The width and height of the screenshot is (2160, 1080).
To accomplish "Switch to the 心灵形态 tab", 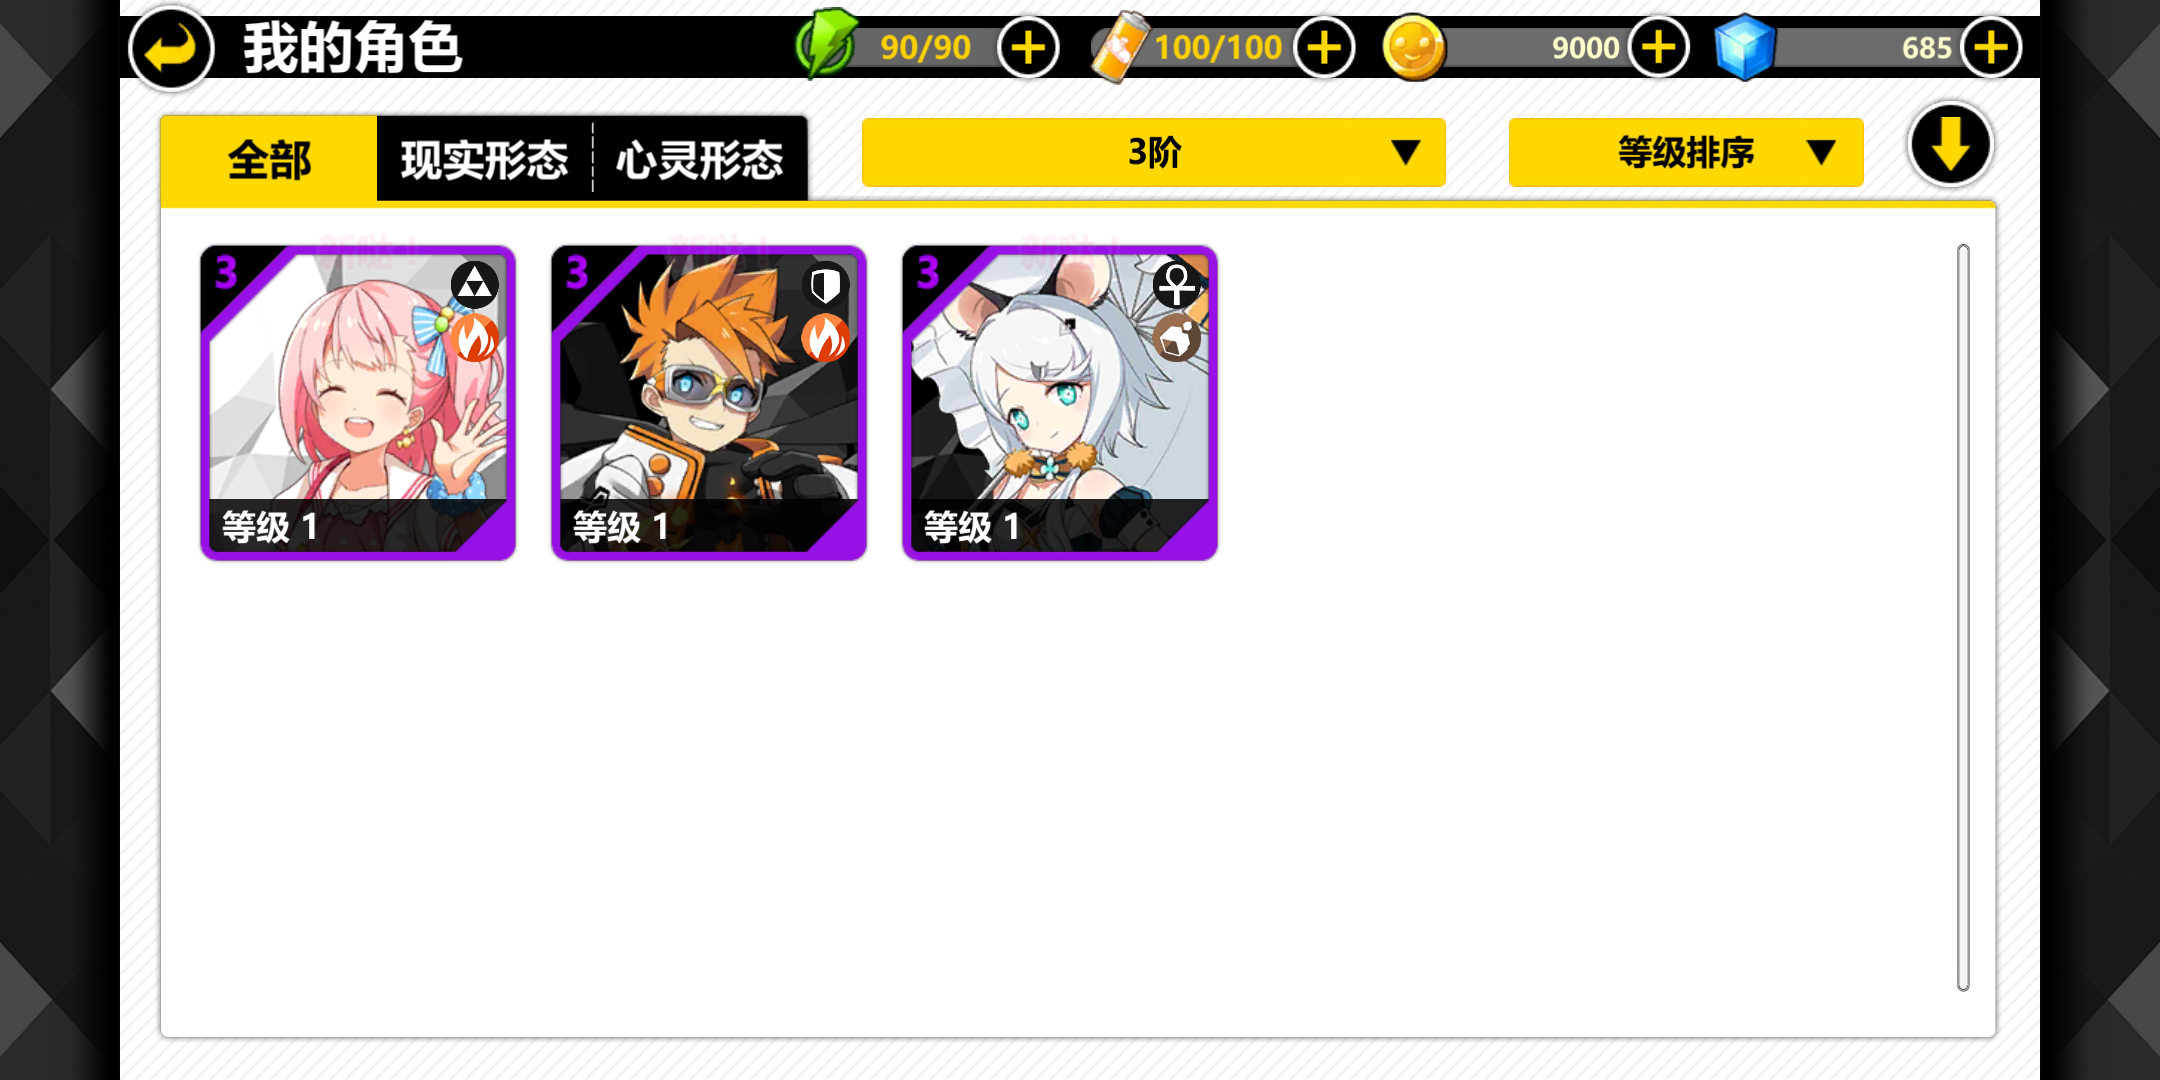I will (x=700, y=160).
